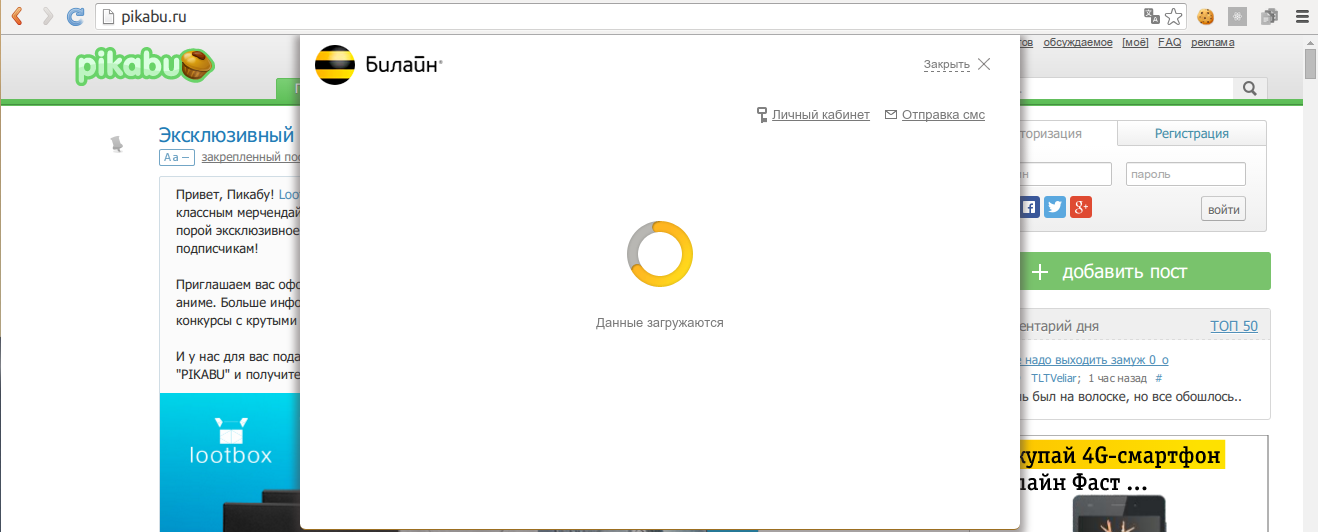The height and width of the screenshot is (532, 1318).
Task: Click the lootbox banner image
Action: [230, 462]
